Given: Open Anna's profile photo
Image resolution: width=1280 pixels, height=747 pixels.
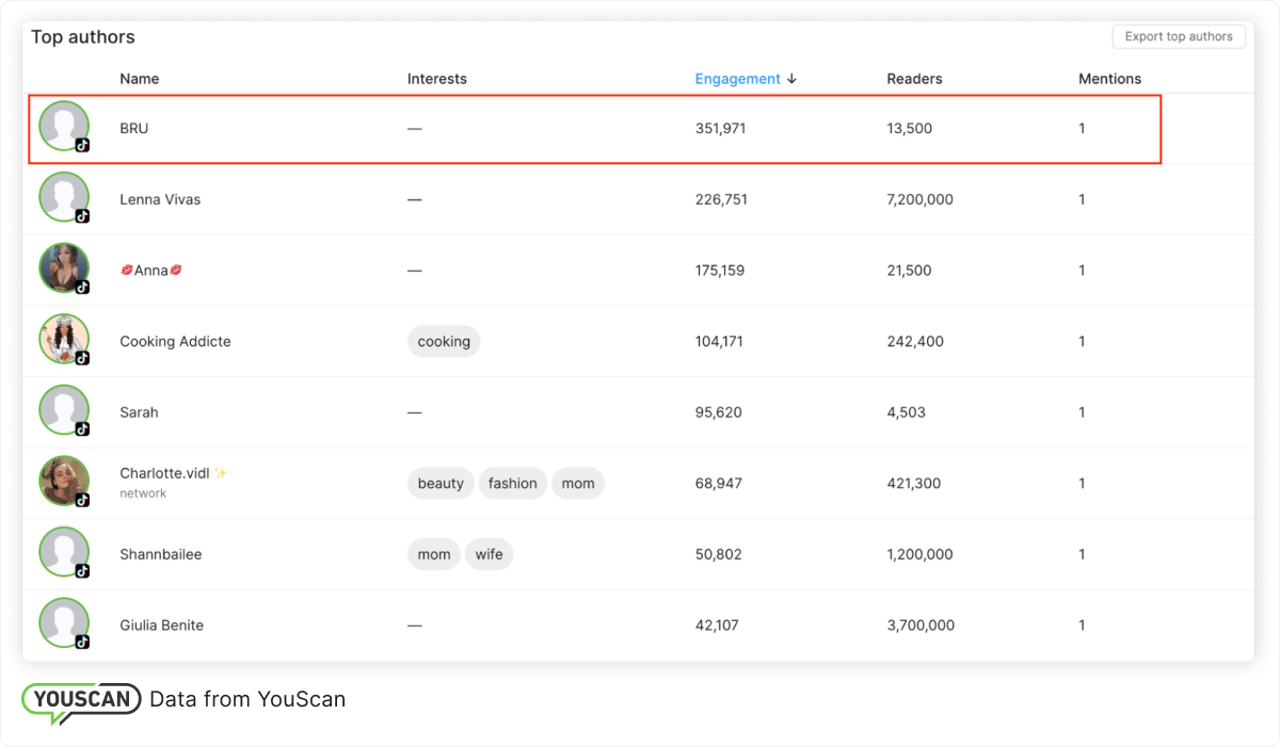Looking at the screenshot, I should click(x=64, y=269).
